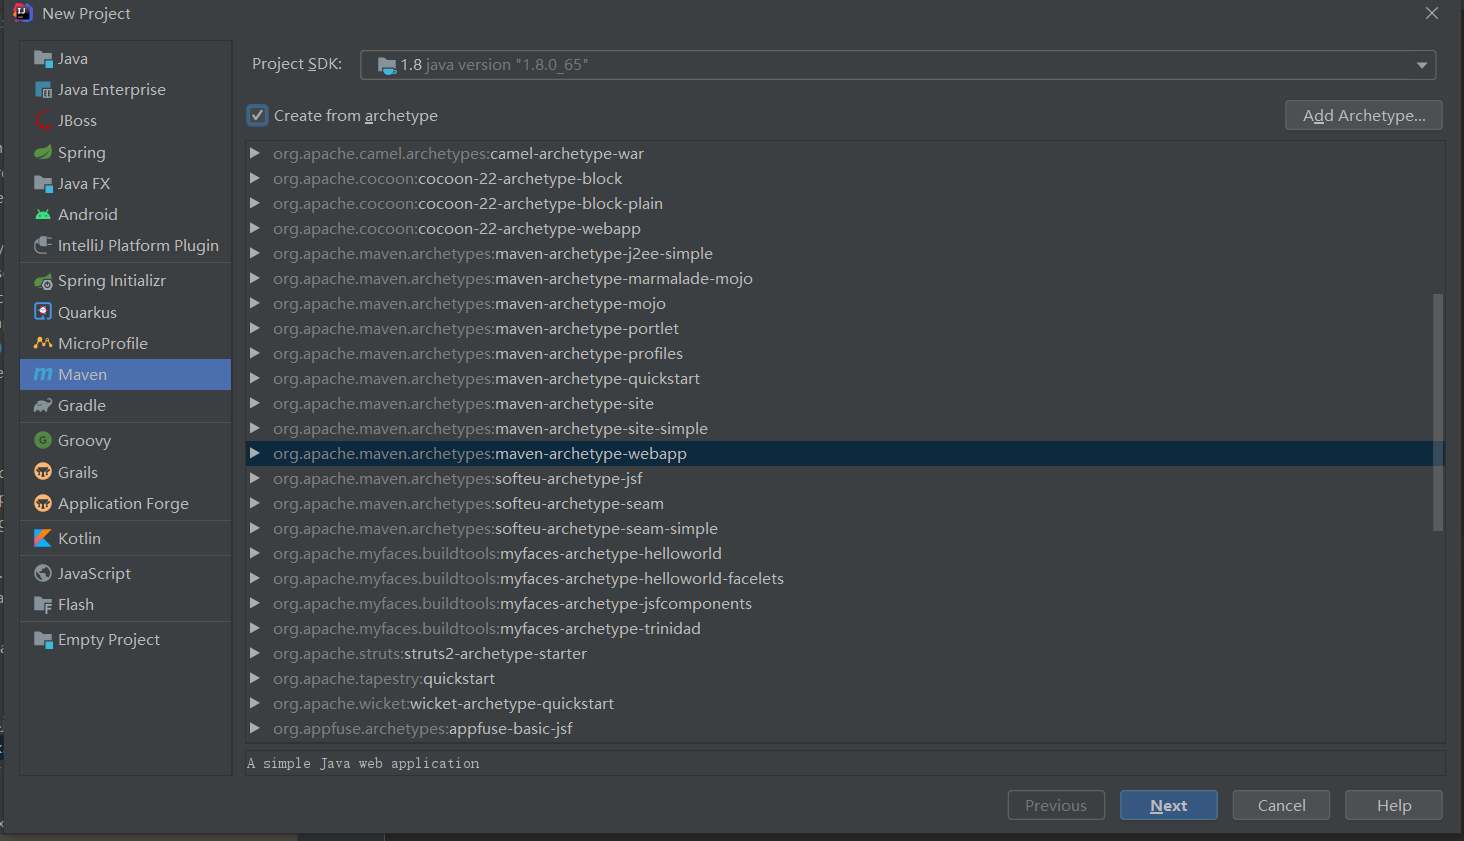Screen dimensions: 1464x841
Task: Click the archetype list vertical scrollbar
Action: point(1438,412)
